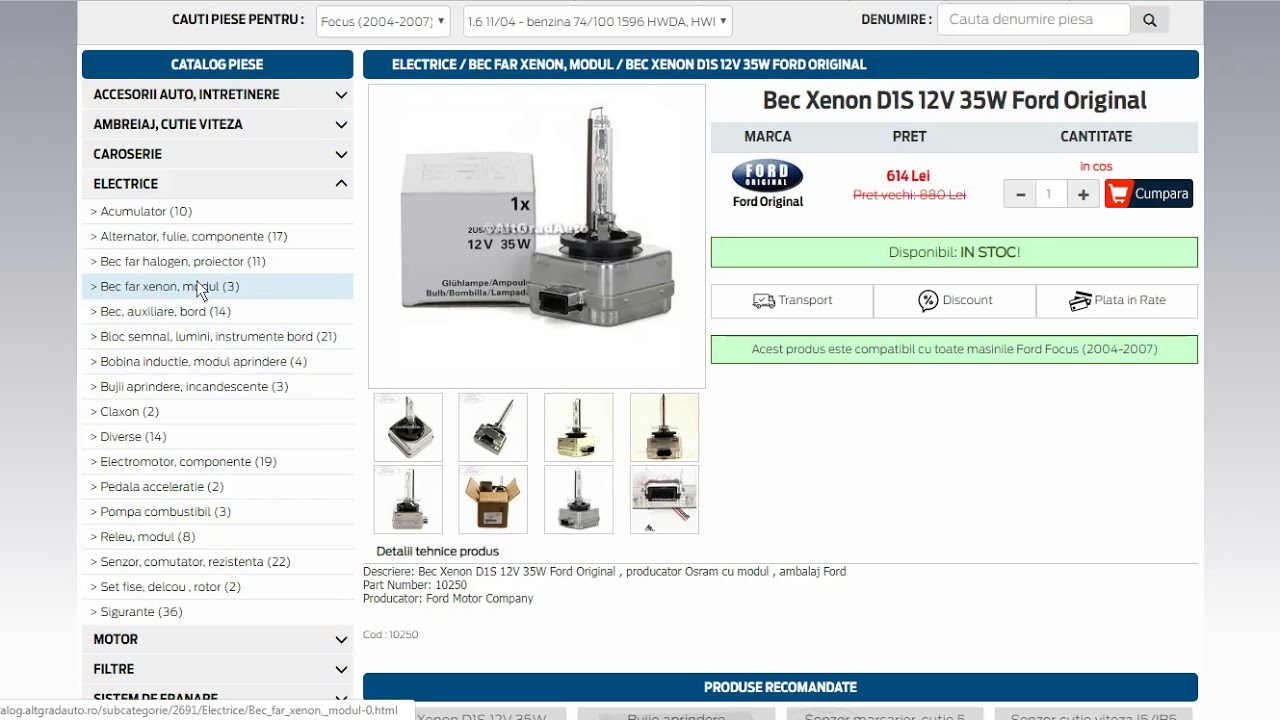Click the Transport truck icon

(763, 300)
